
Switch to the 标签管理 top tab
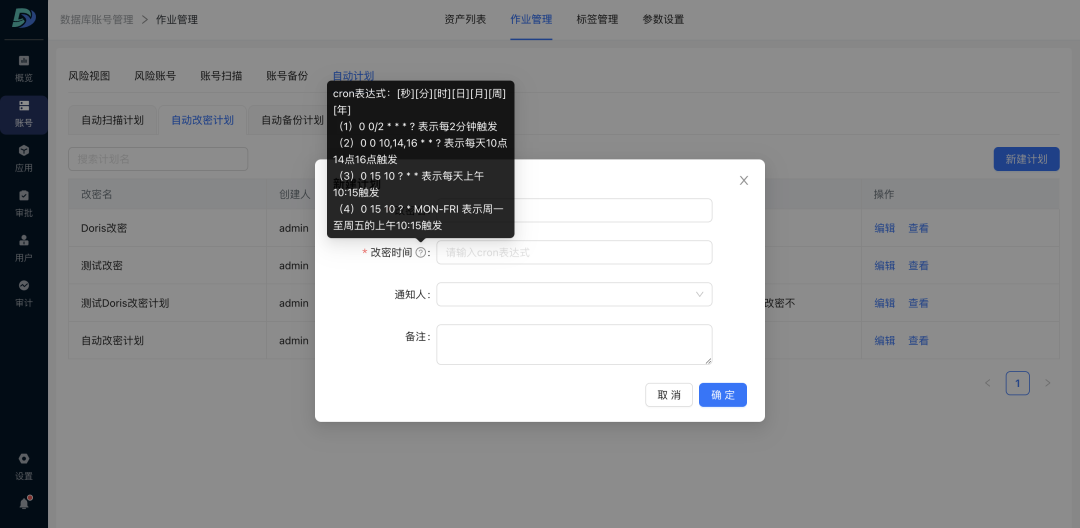pyautogui.click(x=597, y=19)
